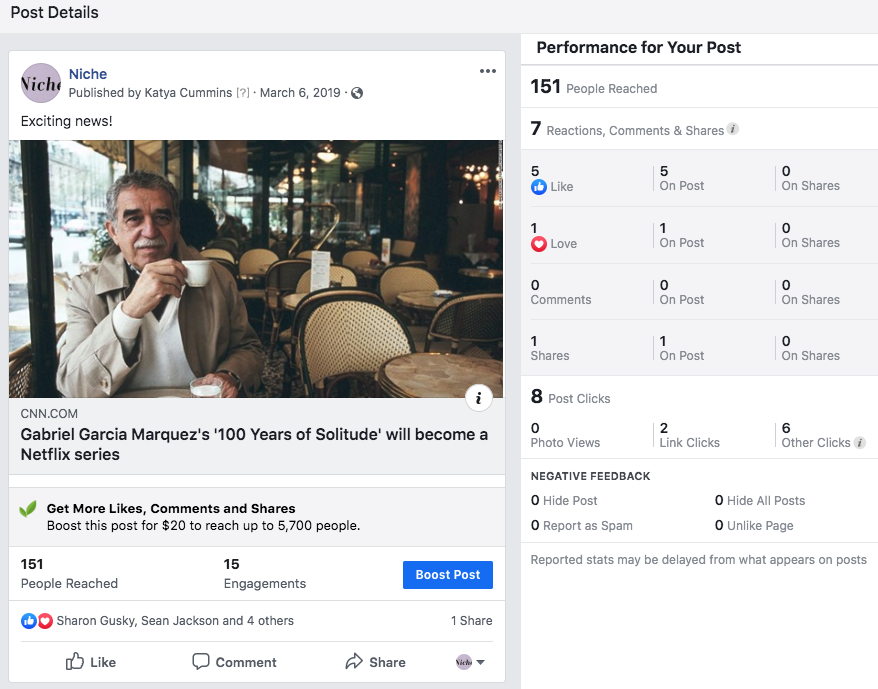Click the image info icon on the photo

(x=479, y=398)
